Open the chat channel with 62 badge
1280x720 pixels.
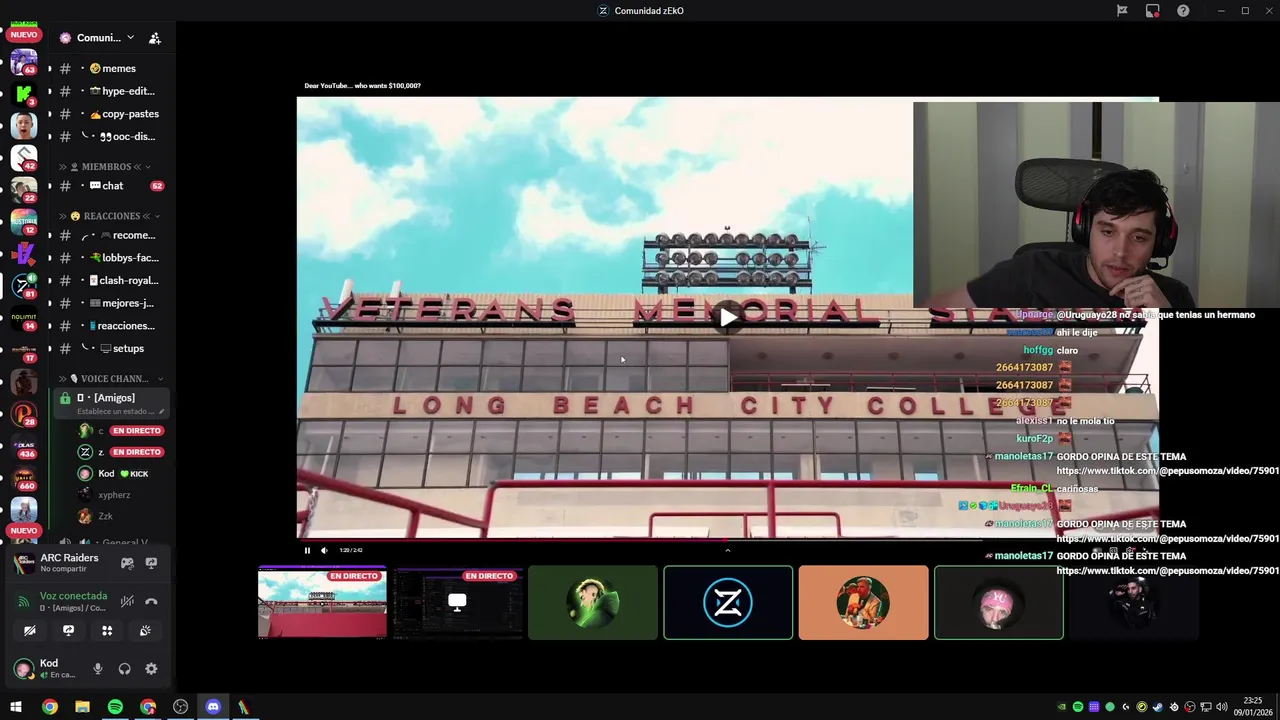(111, 186)
